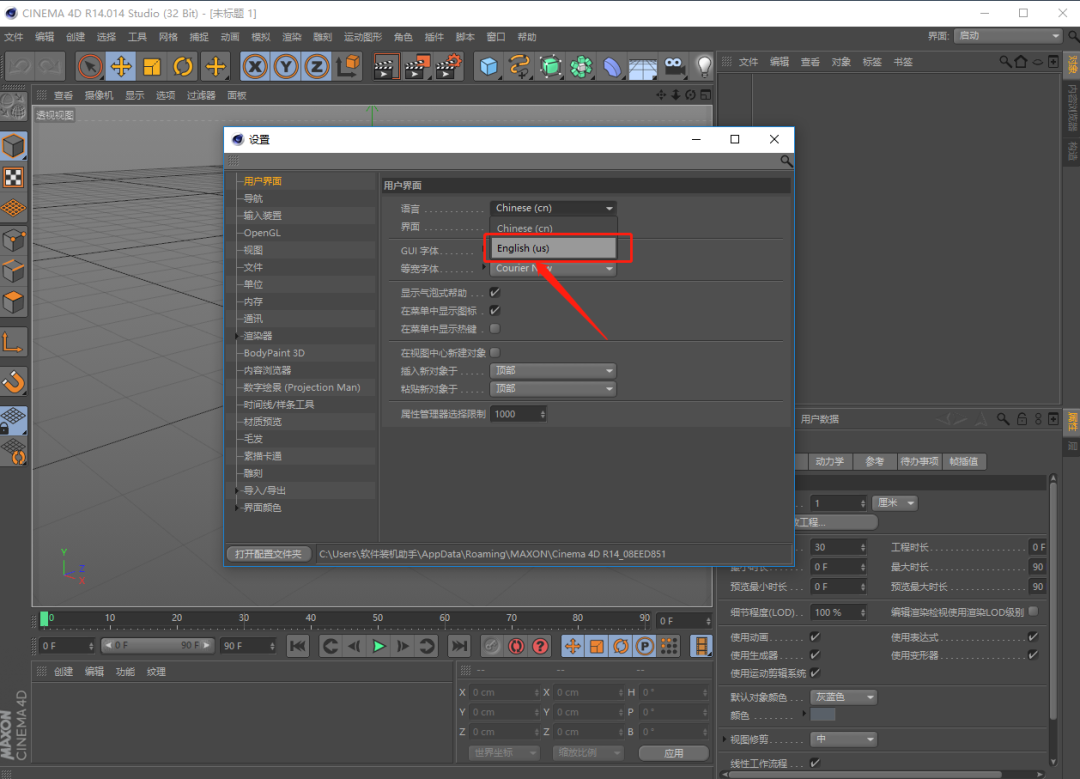Open the green flower array modeling icon
The width and height of the screenshot is (1080, 779).
(x=581, y=67)
